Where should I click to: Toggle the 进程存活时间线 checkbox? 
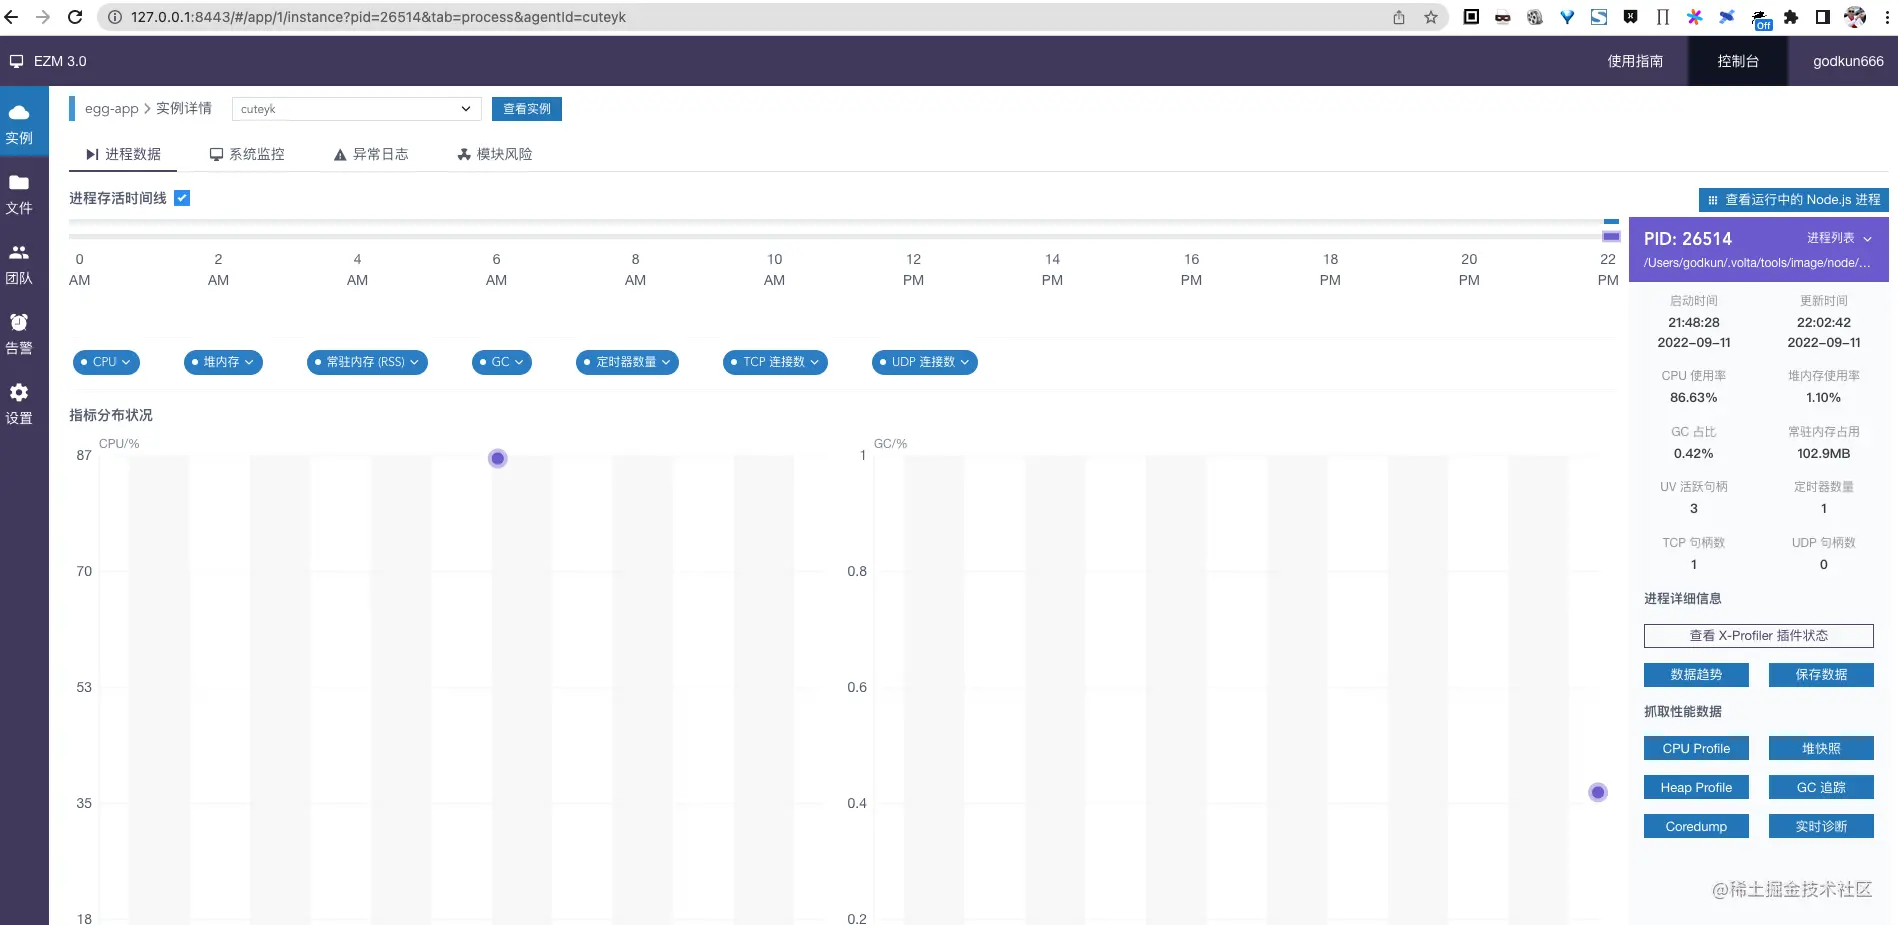182,198
